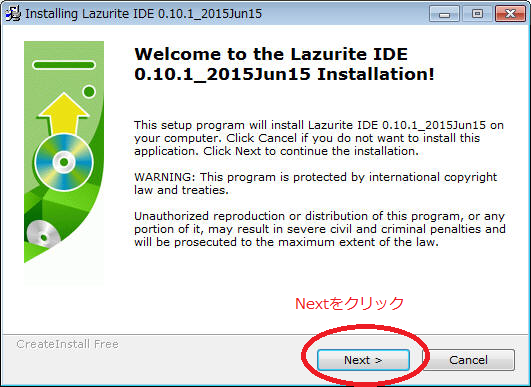Click the CreateInstall Free label
This screenshot has height=387, width=531.
click(x=67, y=344)
